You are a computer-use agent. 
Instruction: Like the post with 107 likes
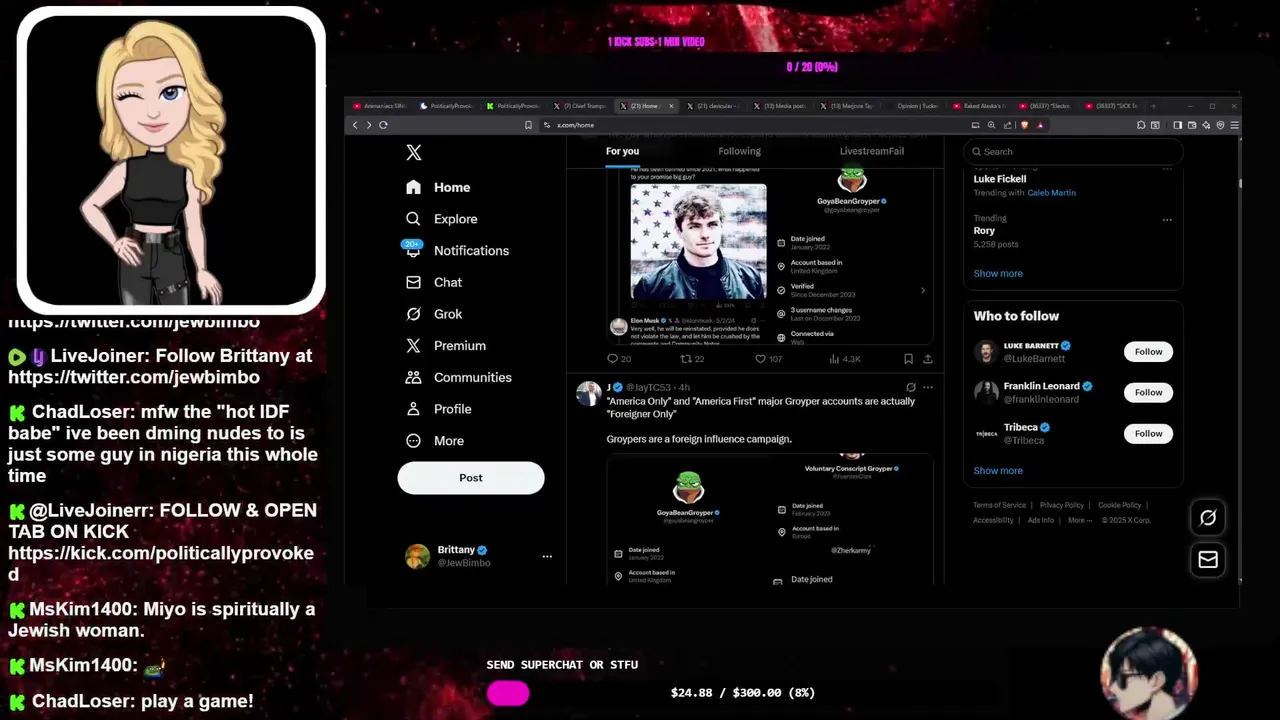(768, 359)
